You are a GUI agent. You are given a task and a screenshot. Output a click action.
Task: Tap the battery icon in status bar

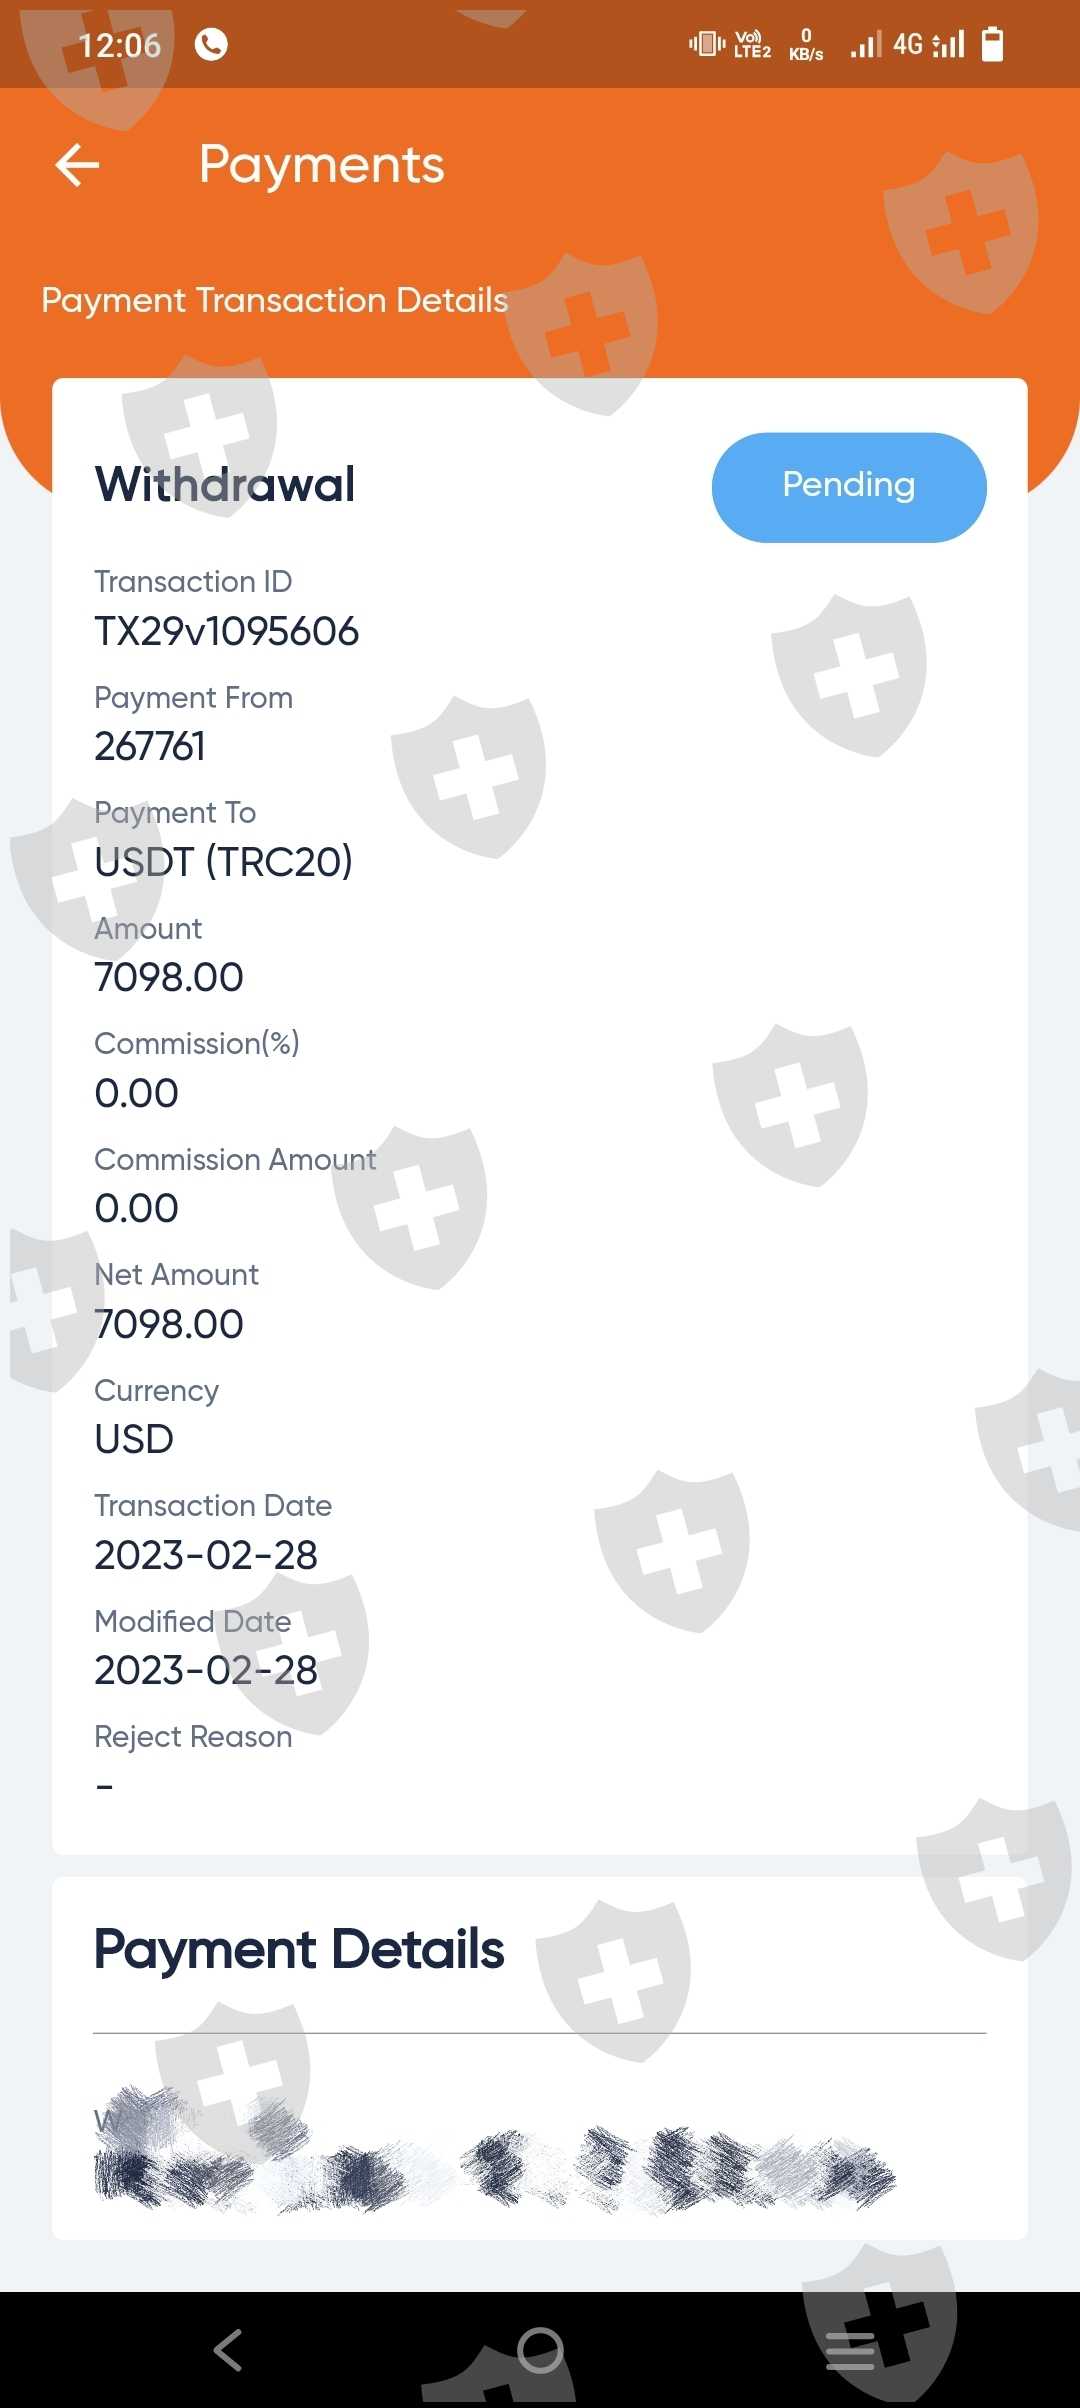pos(992,45)
